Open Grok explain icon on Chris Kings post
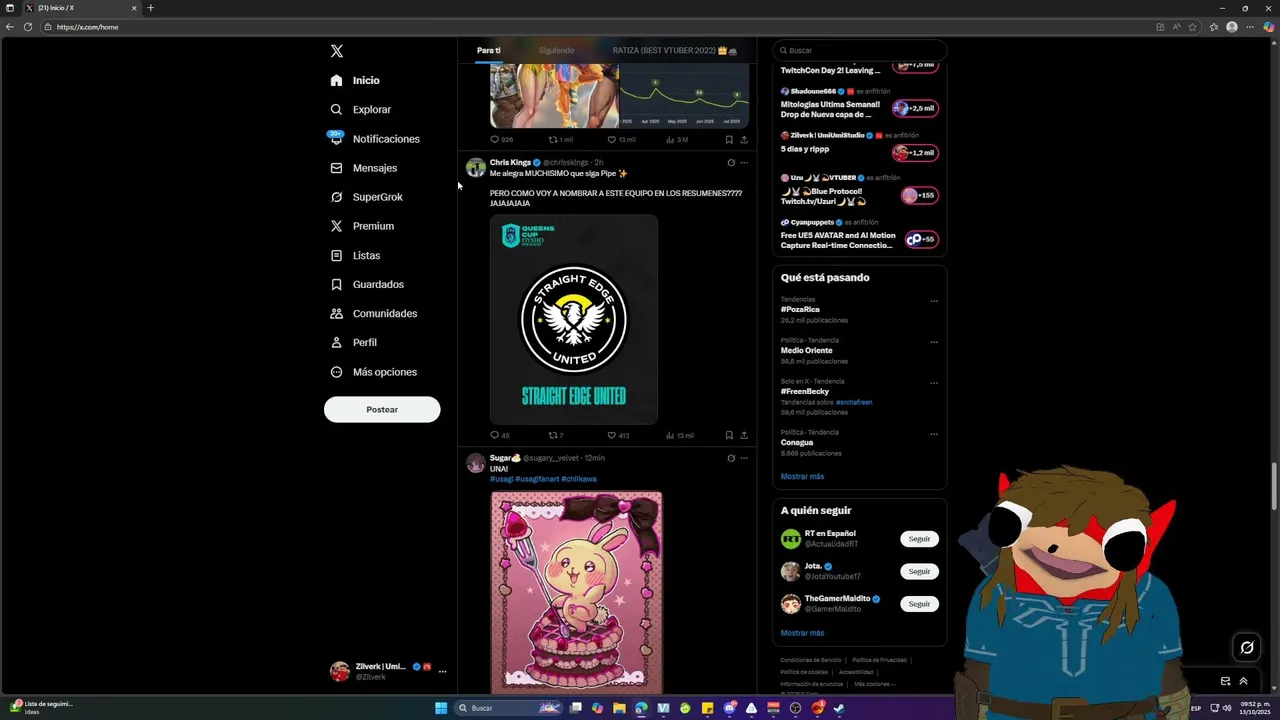 tap(730, 163)
